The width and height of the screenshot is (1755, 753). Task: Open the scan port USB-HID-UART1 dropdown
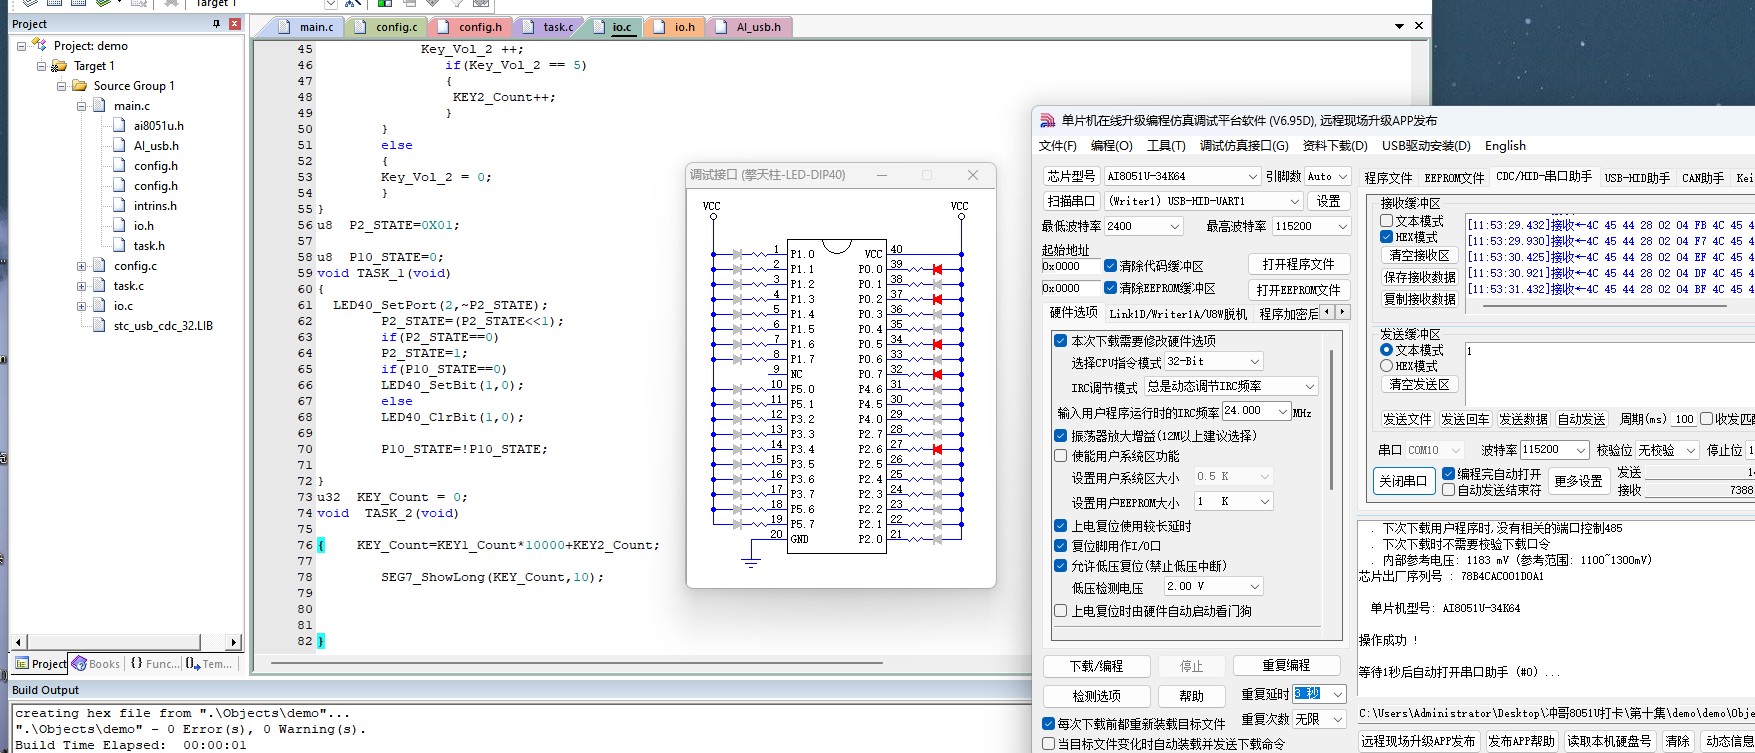1204,201
